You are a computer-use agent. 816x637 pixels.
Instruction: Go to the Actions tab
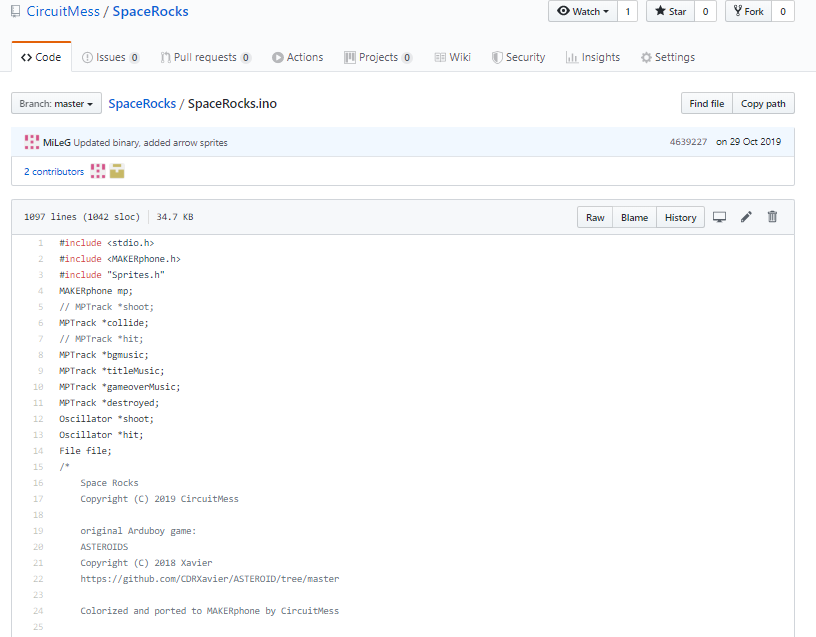pyautogui.click(x=298, y=57)
